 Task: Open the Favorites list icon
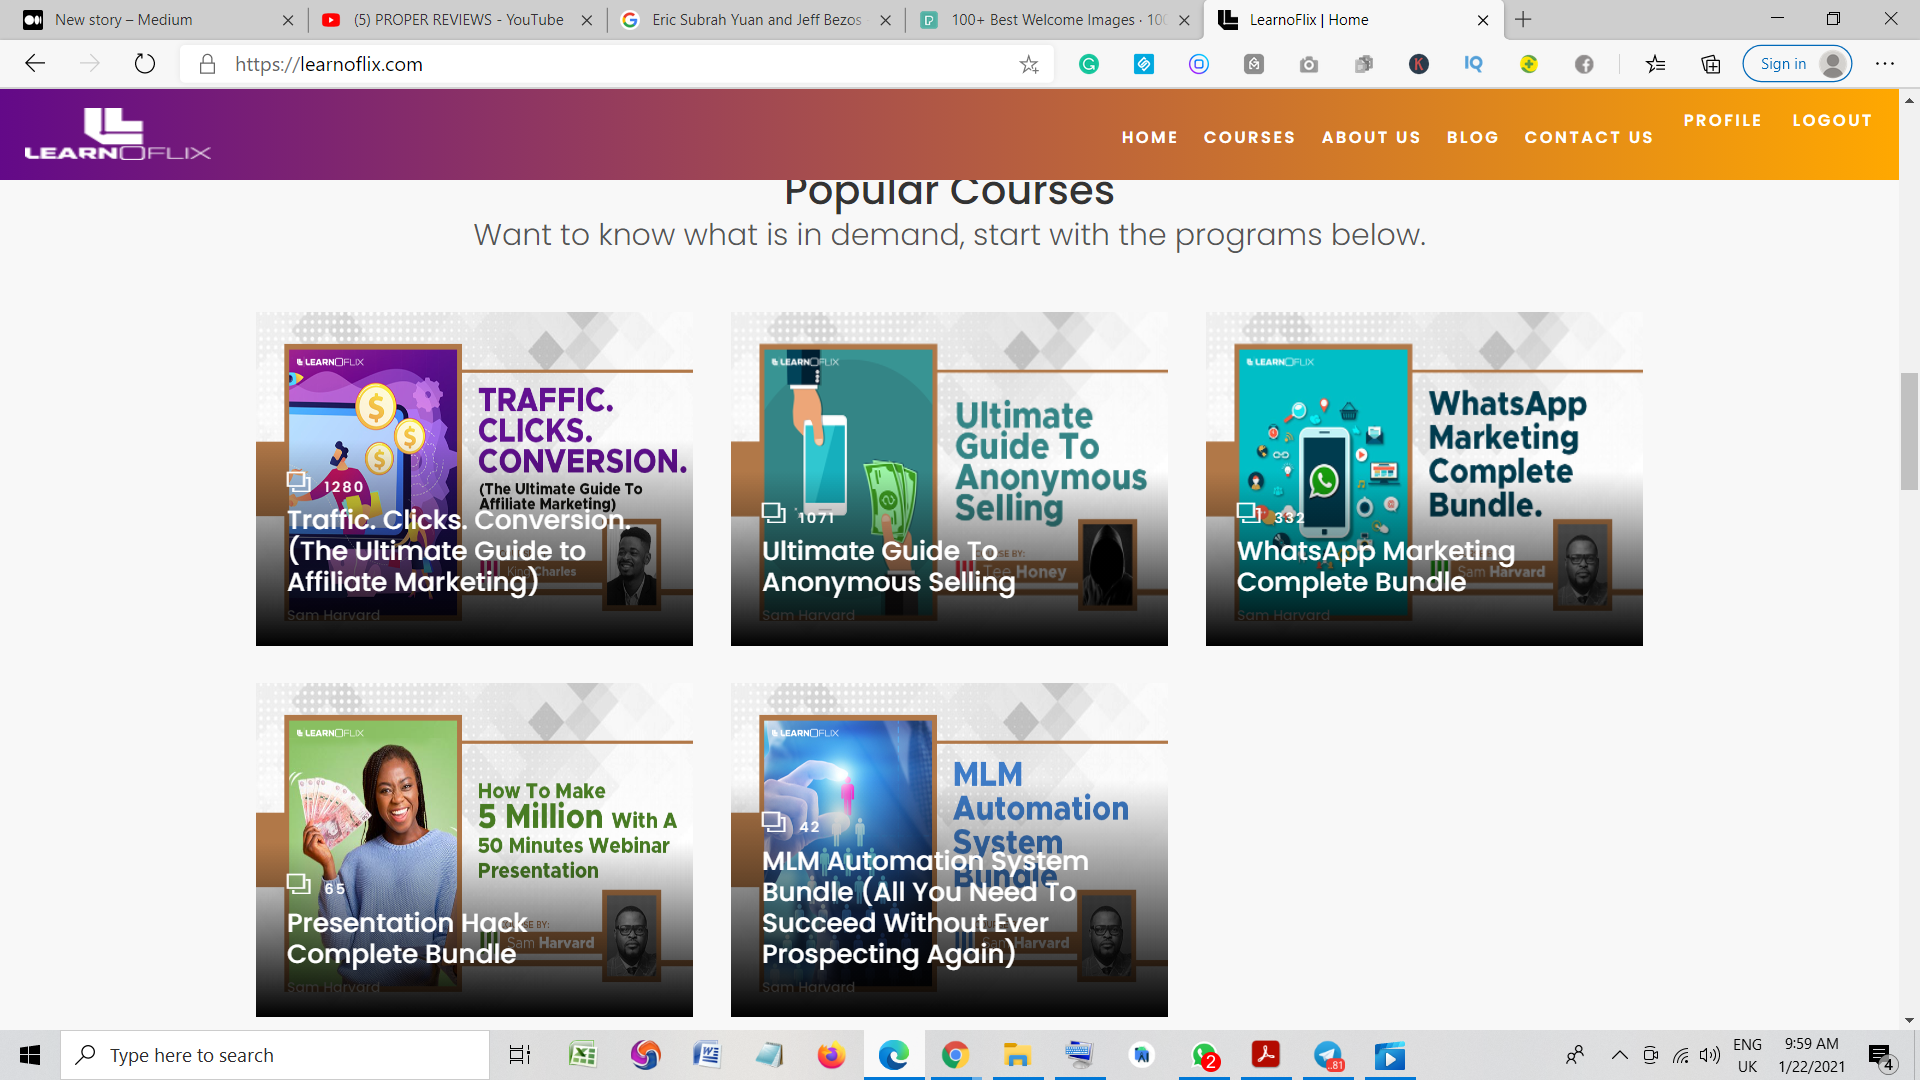[x=1656, y=64]
